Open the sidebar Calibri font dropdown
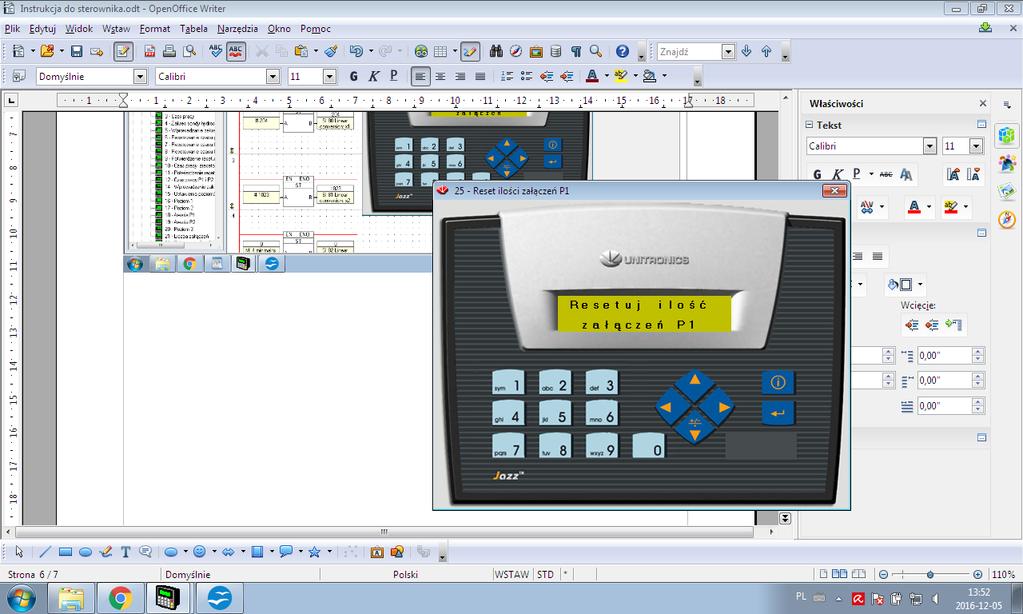The image size is (1023, 614). [930, 146]
